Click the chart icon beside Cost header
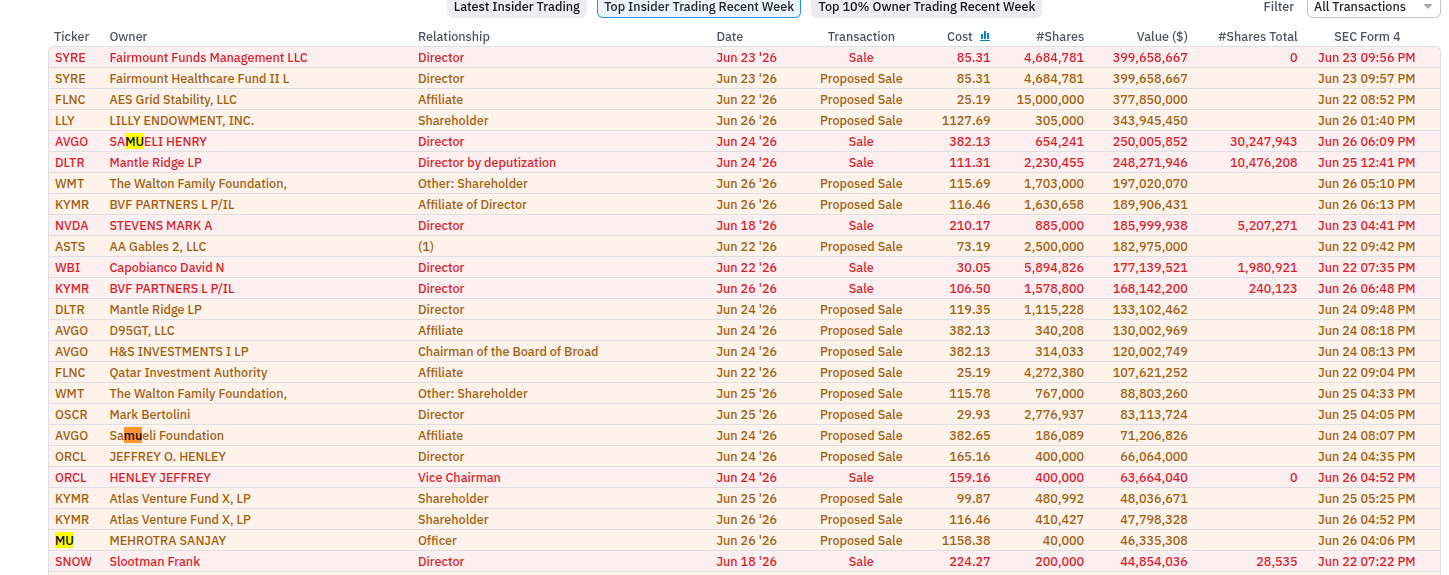This screenshot has width=1449, height=575. 985,36
